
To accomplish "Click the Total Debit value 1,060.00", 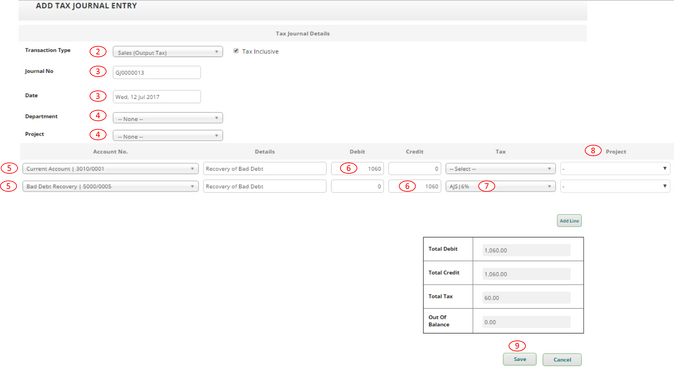I will coord(526,250).
